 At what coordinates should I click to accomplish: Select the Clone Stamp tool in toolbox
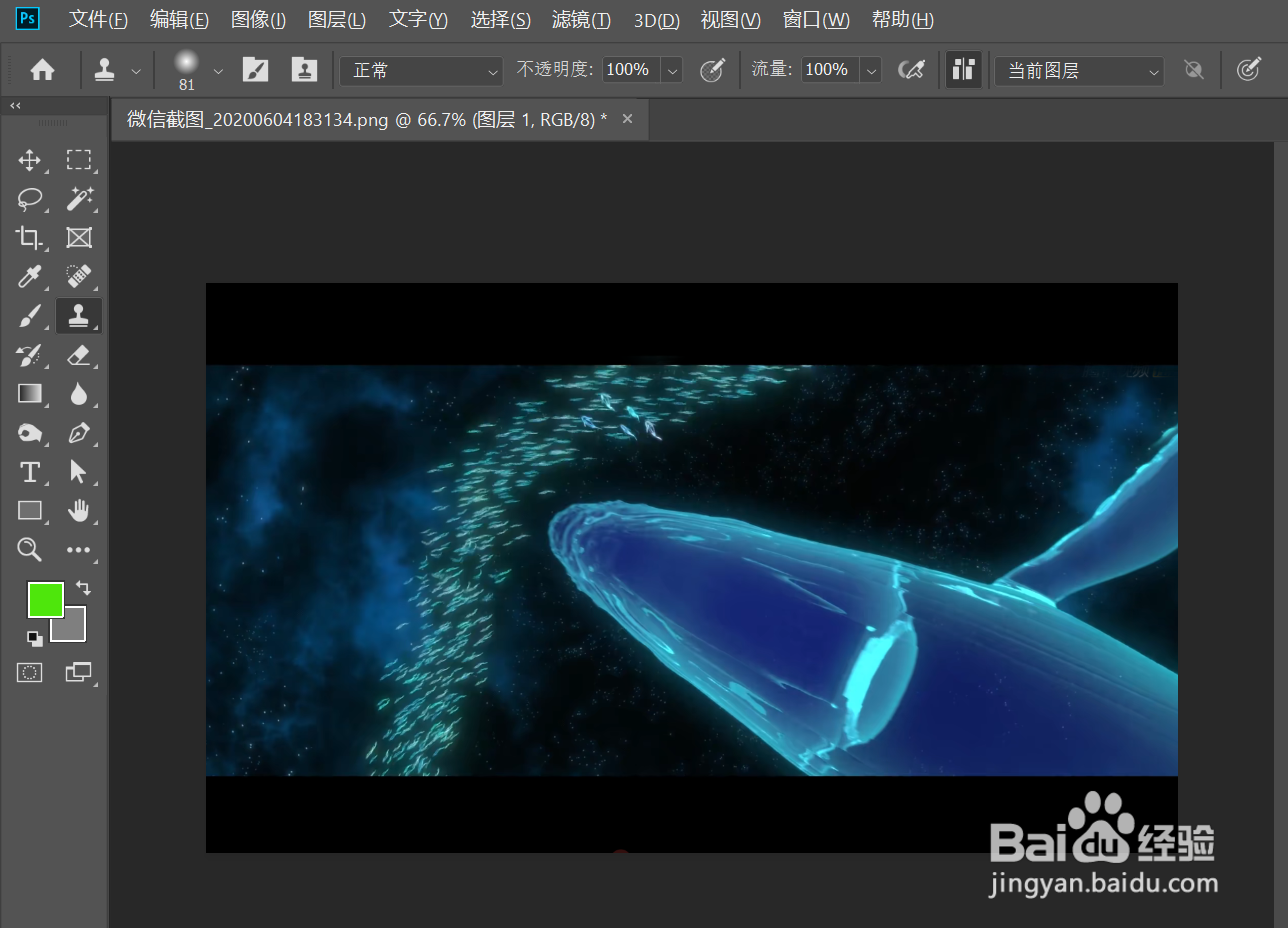(79, 316)
